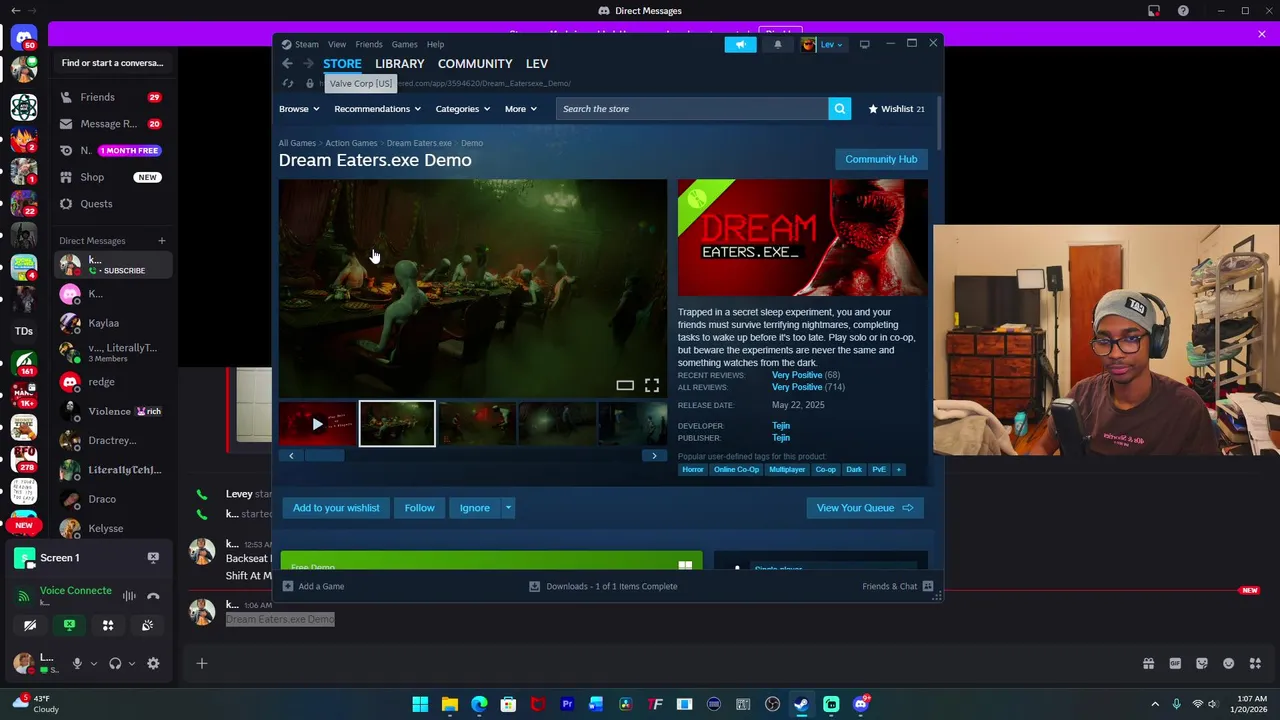
Task: Open Wishlist link in store header
Action: (x=896, y=109)
